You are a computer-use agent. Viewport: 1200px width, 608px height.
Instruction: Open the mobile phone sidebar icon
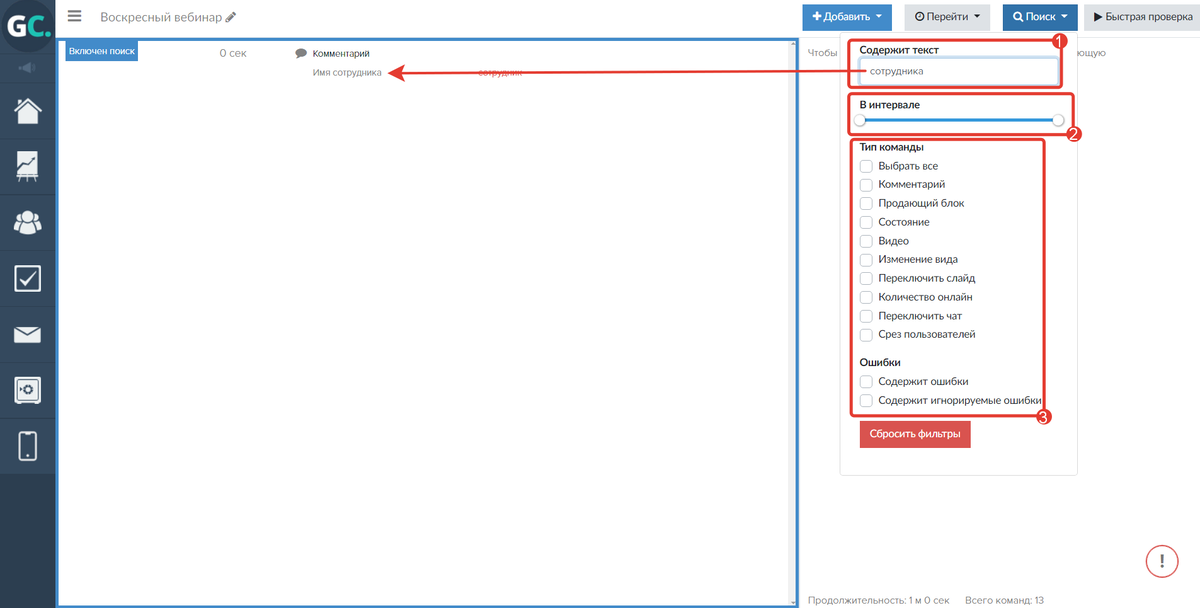tap(27, 445)
